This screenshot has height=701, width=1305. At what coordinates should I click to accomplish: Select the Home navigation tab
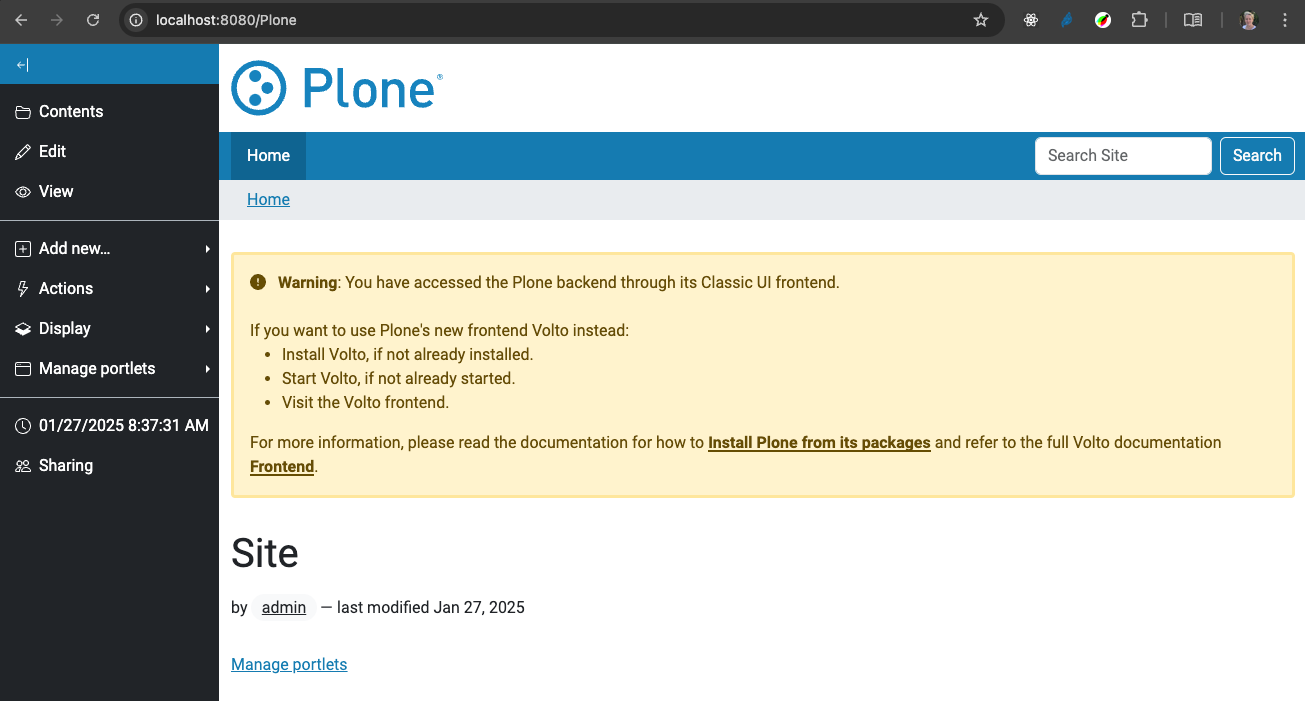(x=268, y=156)
